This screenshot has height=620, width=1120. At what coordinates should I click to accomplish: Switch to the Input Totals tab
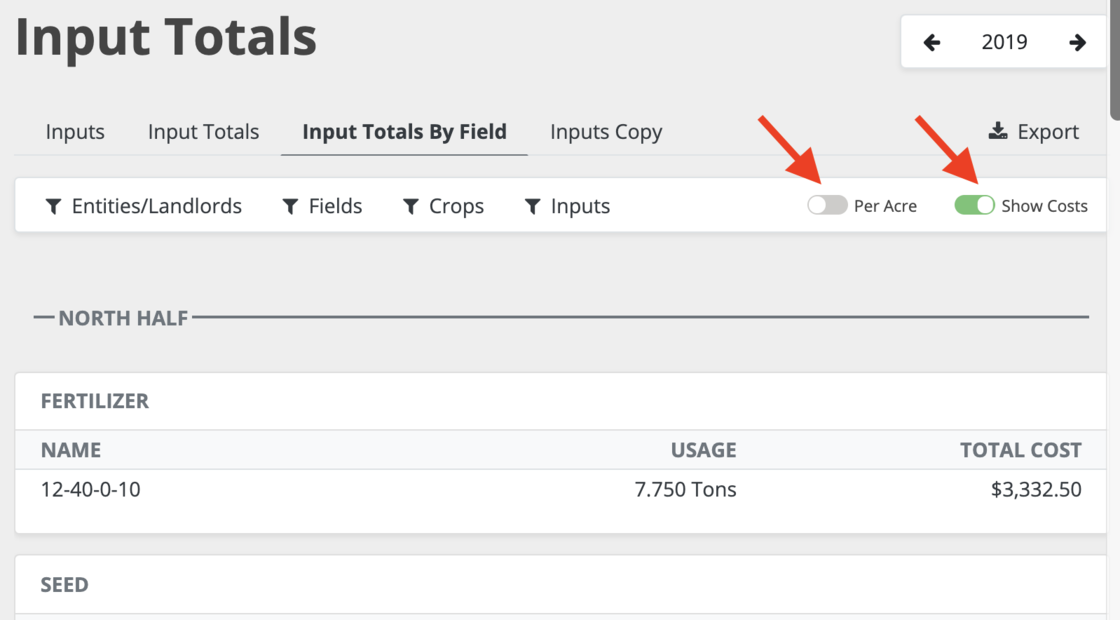[203, 132]
